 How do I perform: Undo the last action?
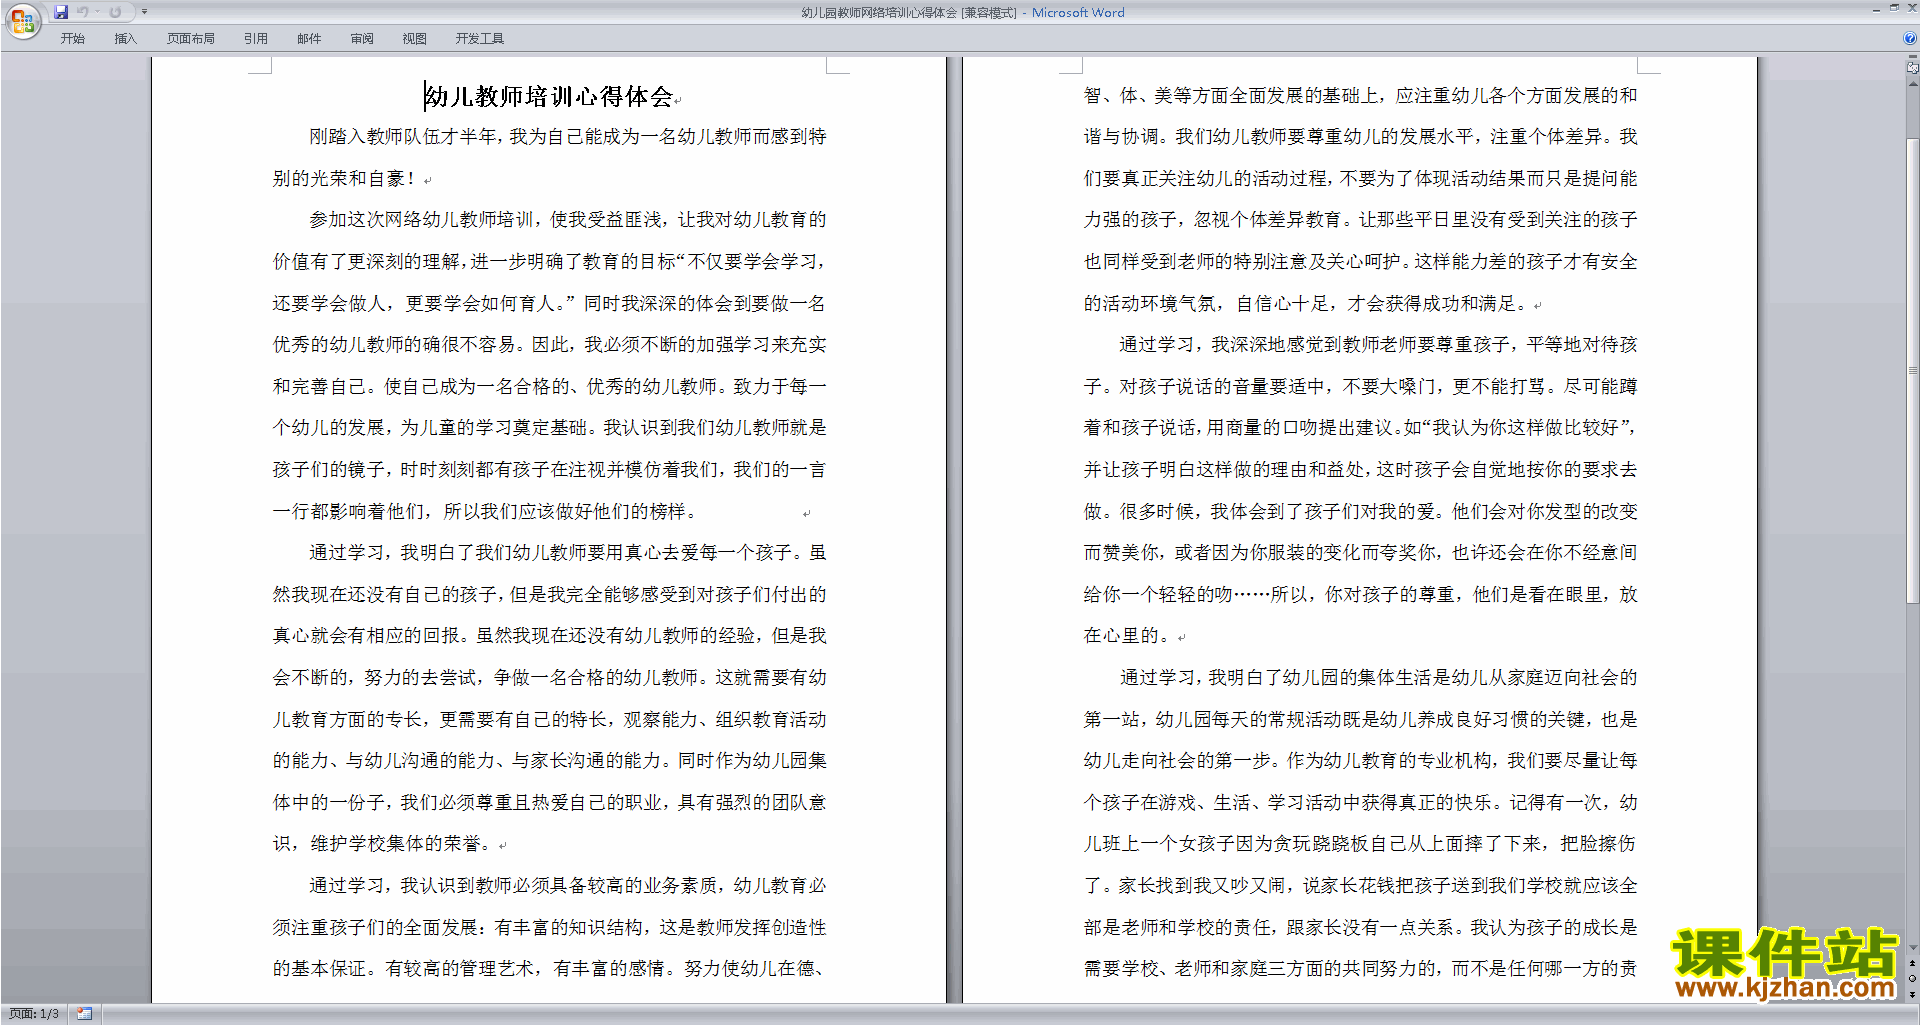tap(83, 12)
